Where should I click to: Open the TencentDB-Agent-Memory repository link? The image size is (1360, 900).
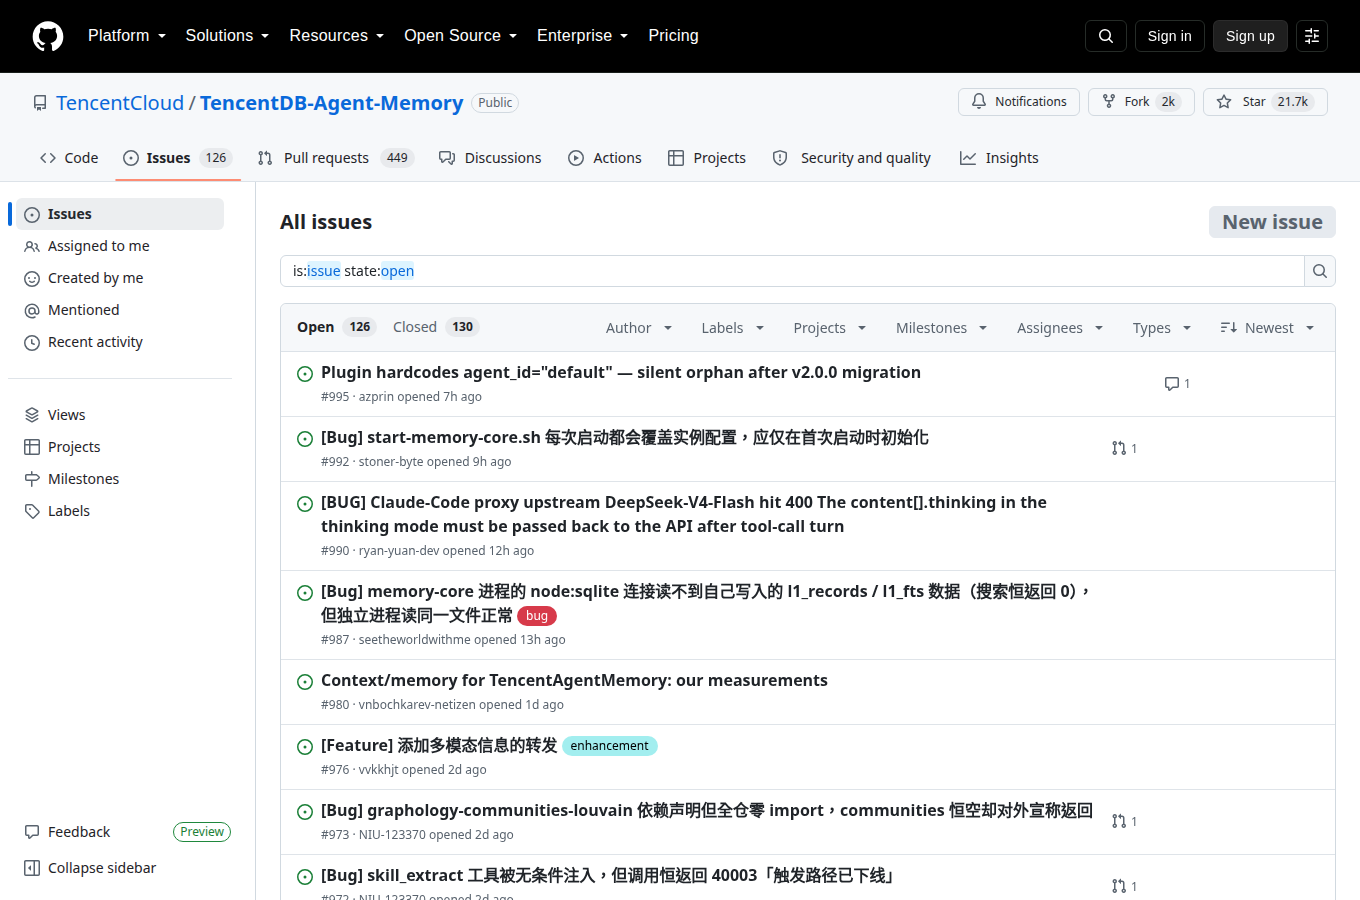(x=331, y=103)
